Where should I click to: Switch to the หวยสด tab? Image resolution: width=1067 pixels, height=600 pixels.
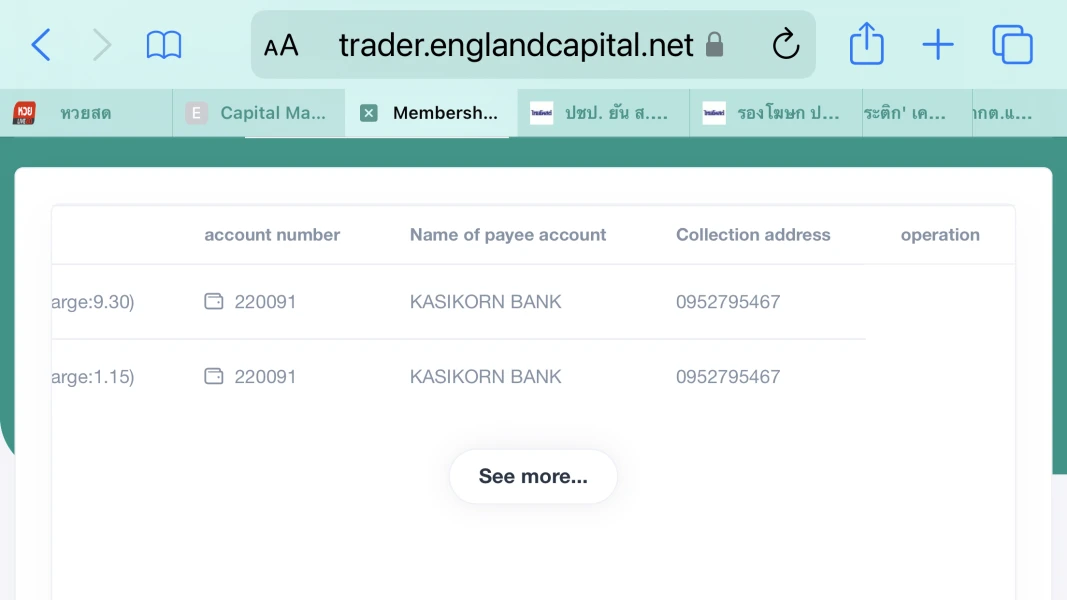pyautogui.click(x=85, y=113)
